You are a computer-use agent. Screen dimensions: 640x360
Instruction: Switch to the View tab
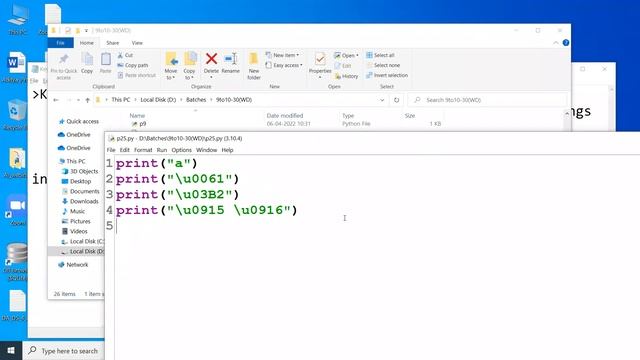(x=137, y=43)
